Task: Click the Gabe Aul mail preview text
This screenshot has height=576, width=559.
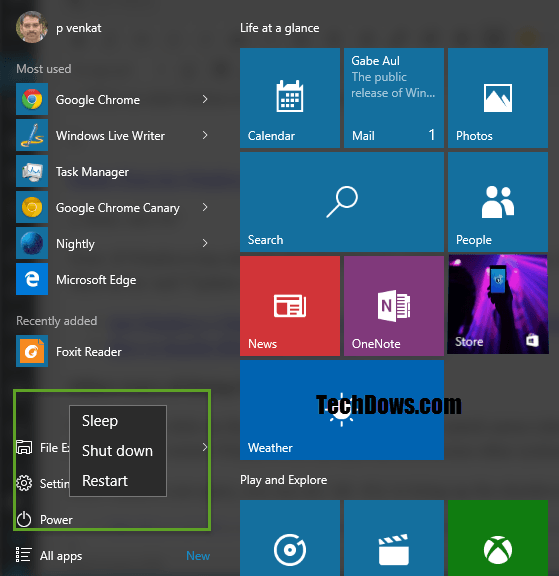Action: pyautogui.click(x=393, y=77)
